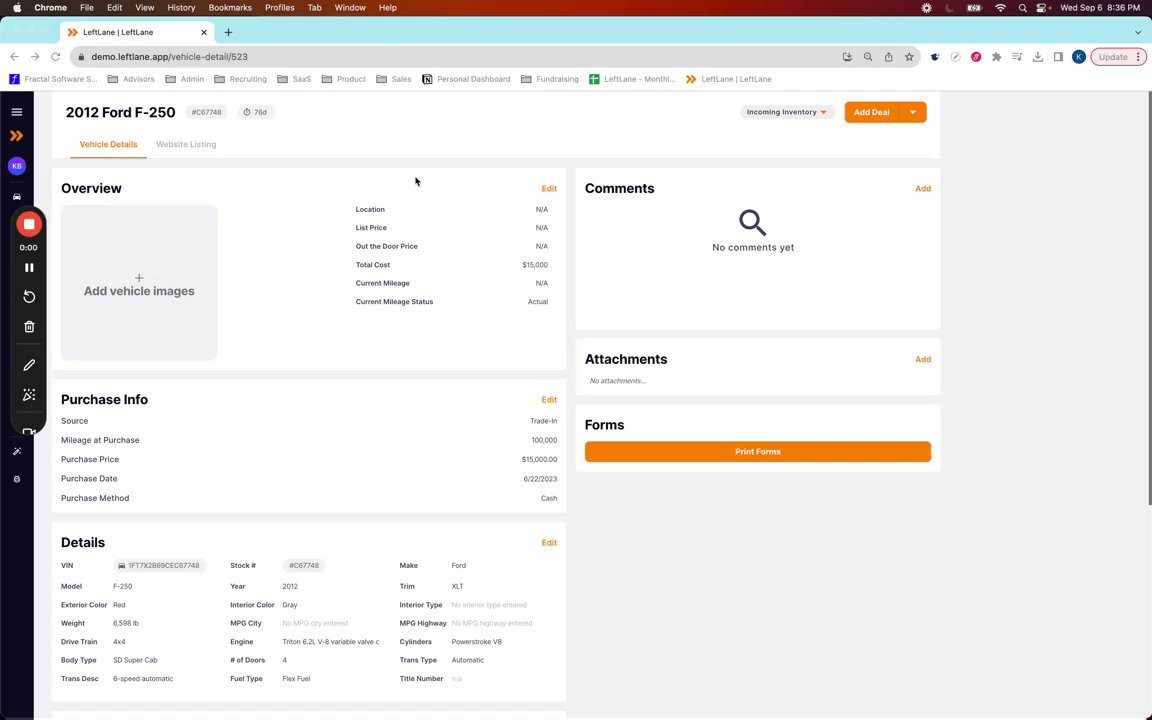Click the Update button in Chrome
This screenshot has height=720, width=1152.
(x=1118, y=57)
